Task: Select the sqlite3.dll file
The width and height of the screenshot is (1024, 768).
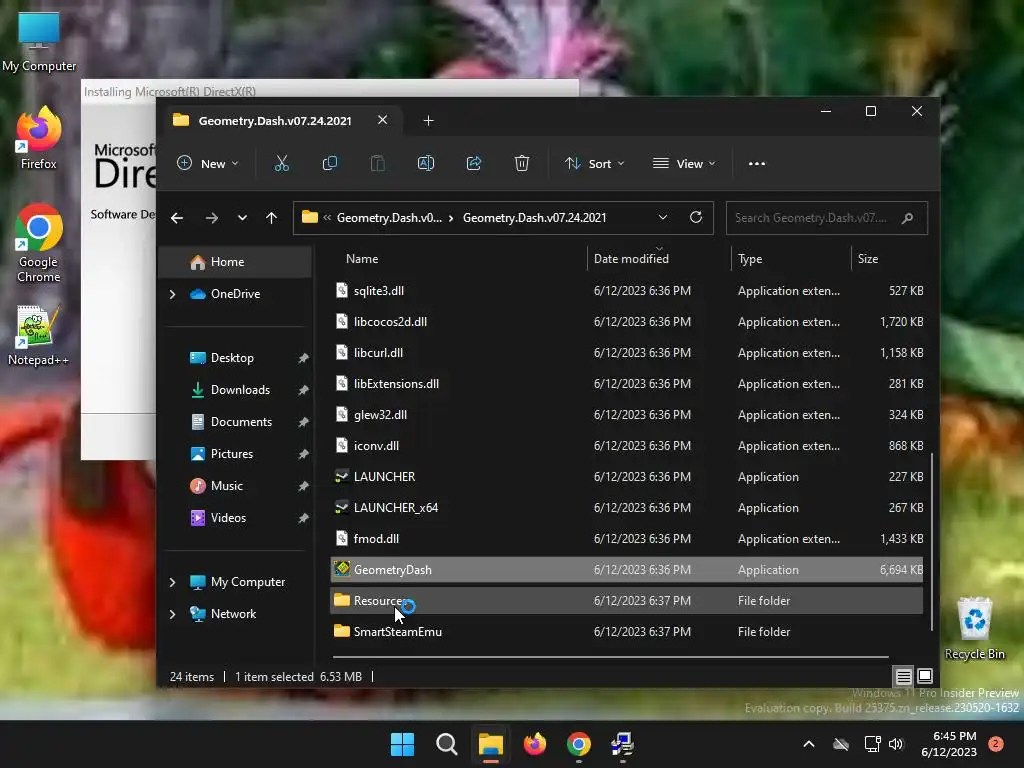Action: [627, 291]
